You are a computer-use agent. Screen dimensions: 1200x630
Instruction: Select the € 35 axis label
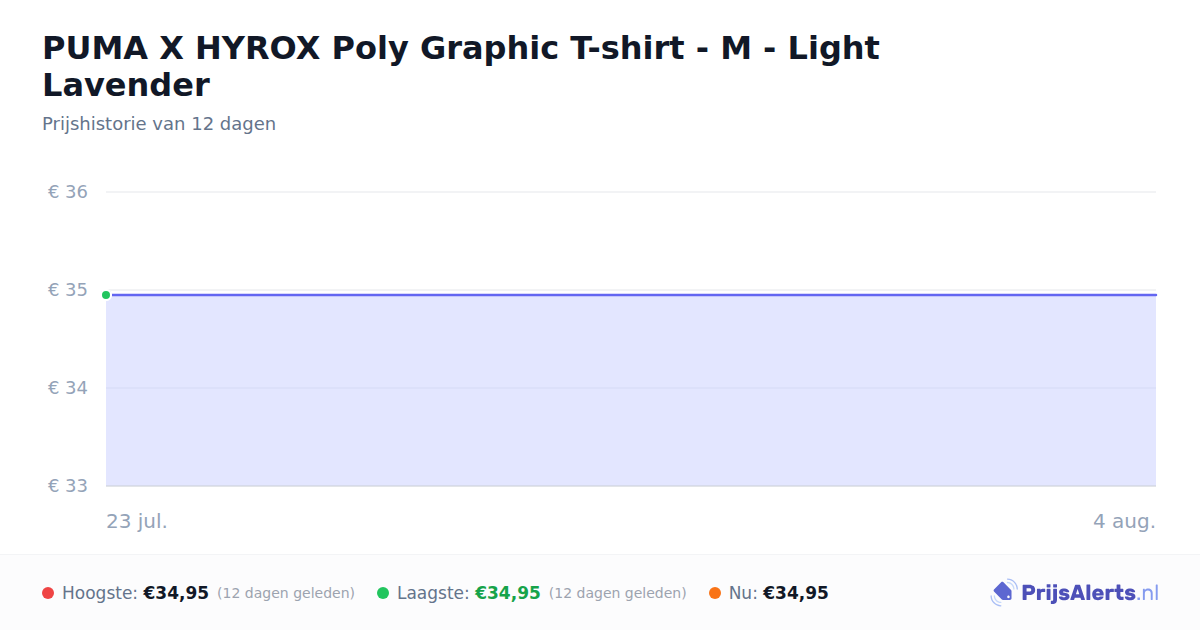[x=68, y=290]
